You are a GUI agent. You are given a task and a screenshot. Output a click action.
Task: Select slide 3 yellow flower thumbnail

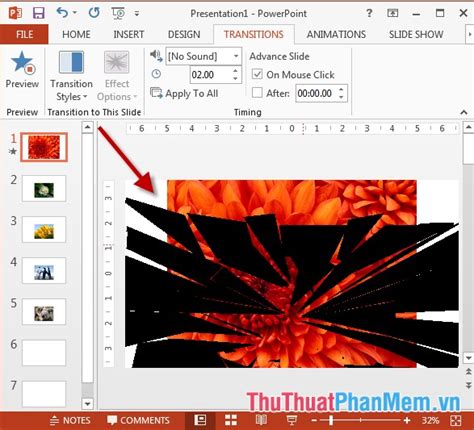tap(44, 229)
